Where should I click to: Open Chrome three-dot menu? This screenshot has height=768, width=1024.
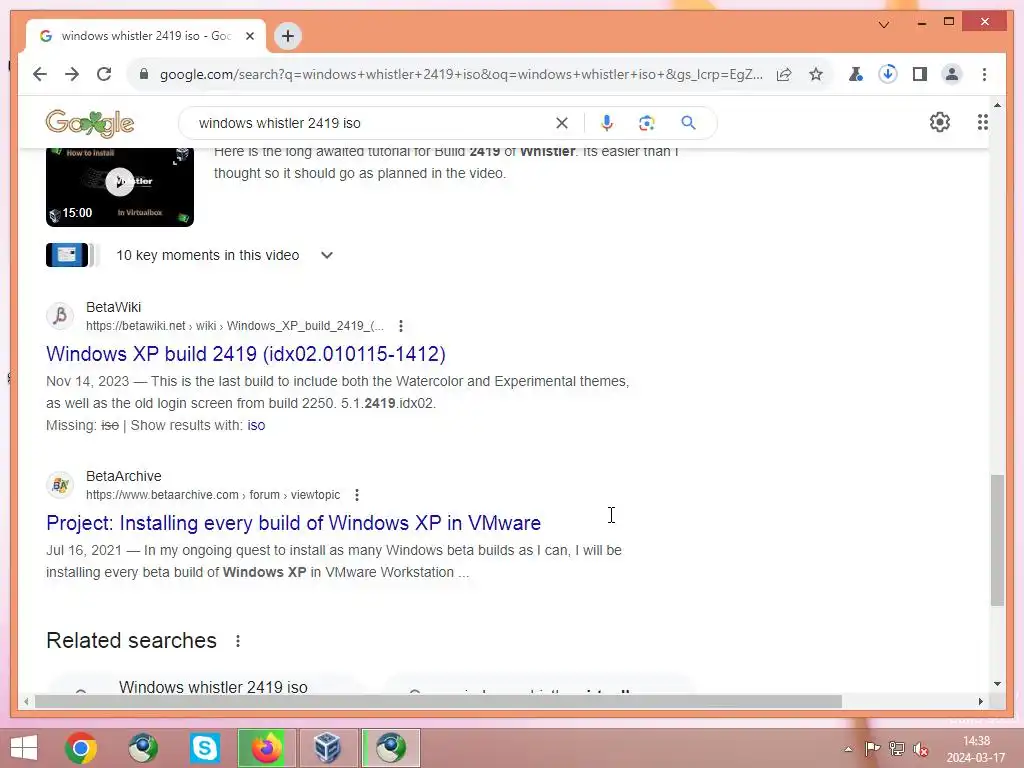(984, 74)
